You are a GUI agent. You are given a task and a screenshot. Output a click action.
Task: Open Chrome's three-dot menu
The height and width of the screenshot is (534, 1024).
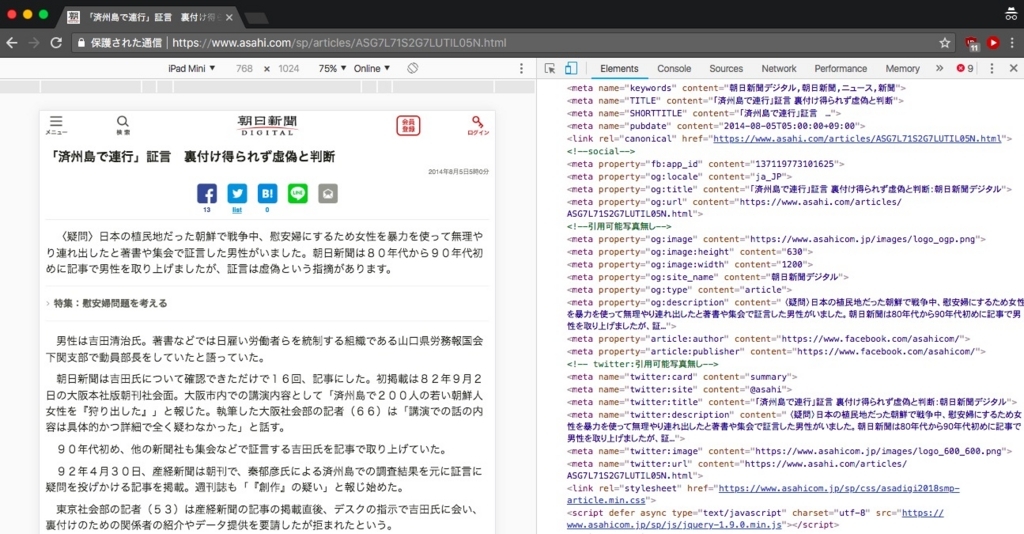(x=1012, y=42)
